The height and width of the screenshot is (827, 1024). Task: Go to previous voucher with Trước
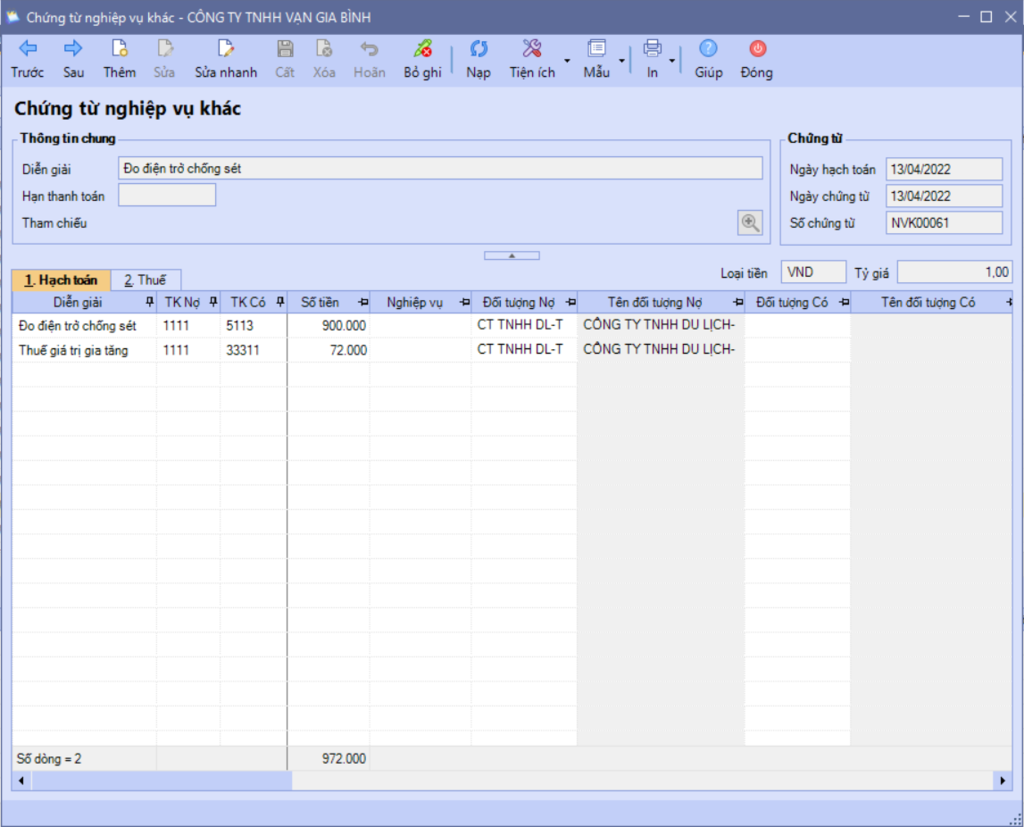coord(27,59)
